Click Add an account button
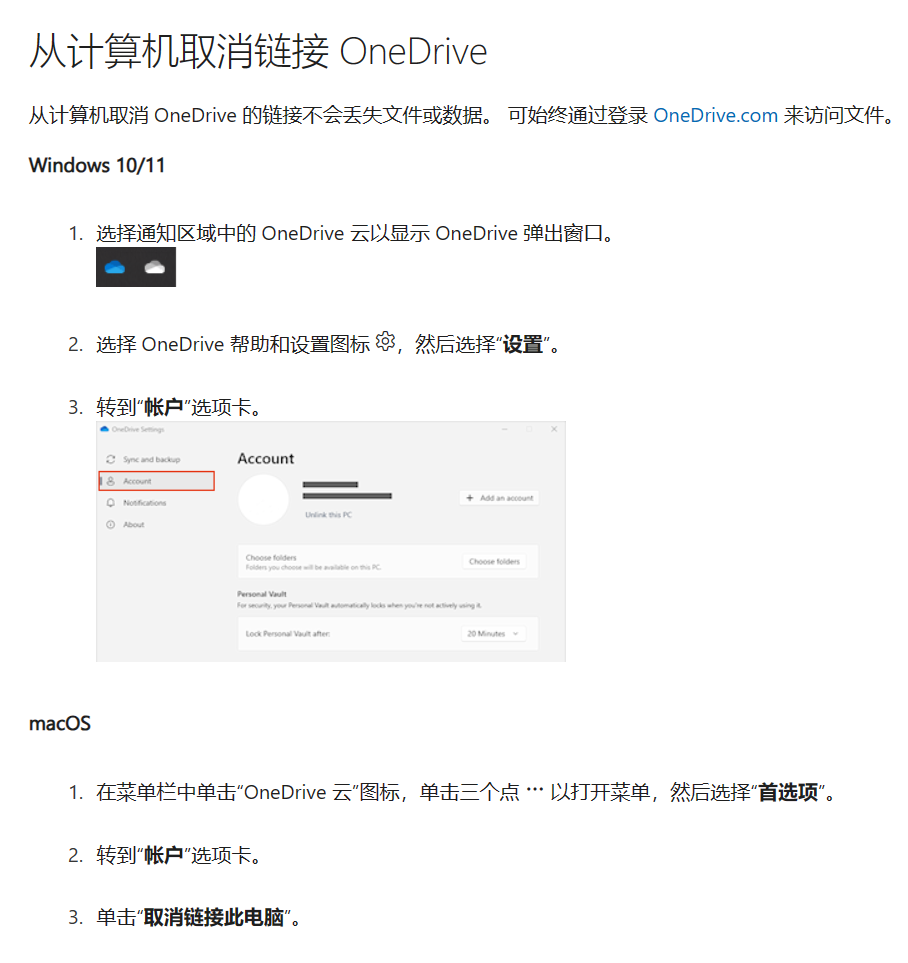The height and width of the screenshot is (963, 908). pyautogui.click(x=499, y=498)
